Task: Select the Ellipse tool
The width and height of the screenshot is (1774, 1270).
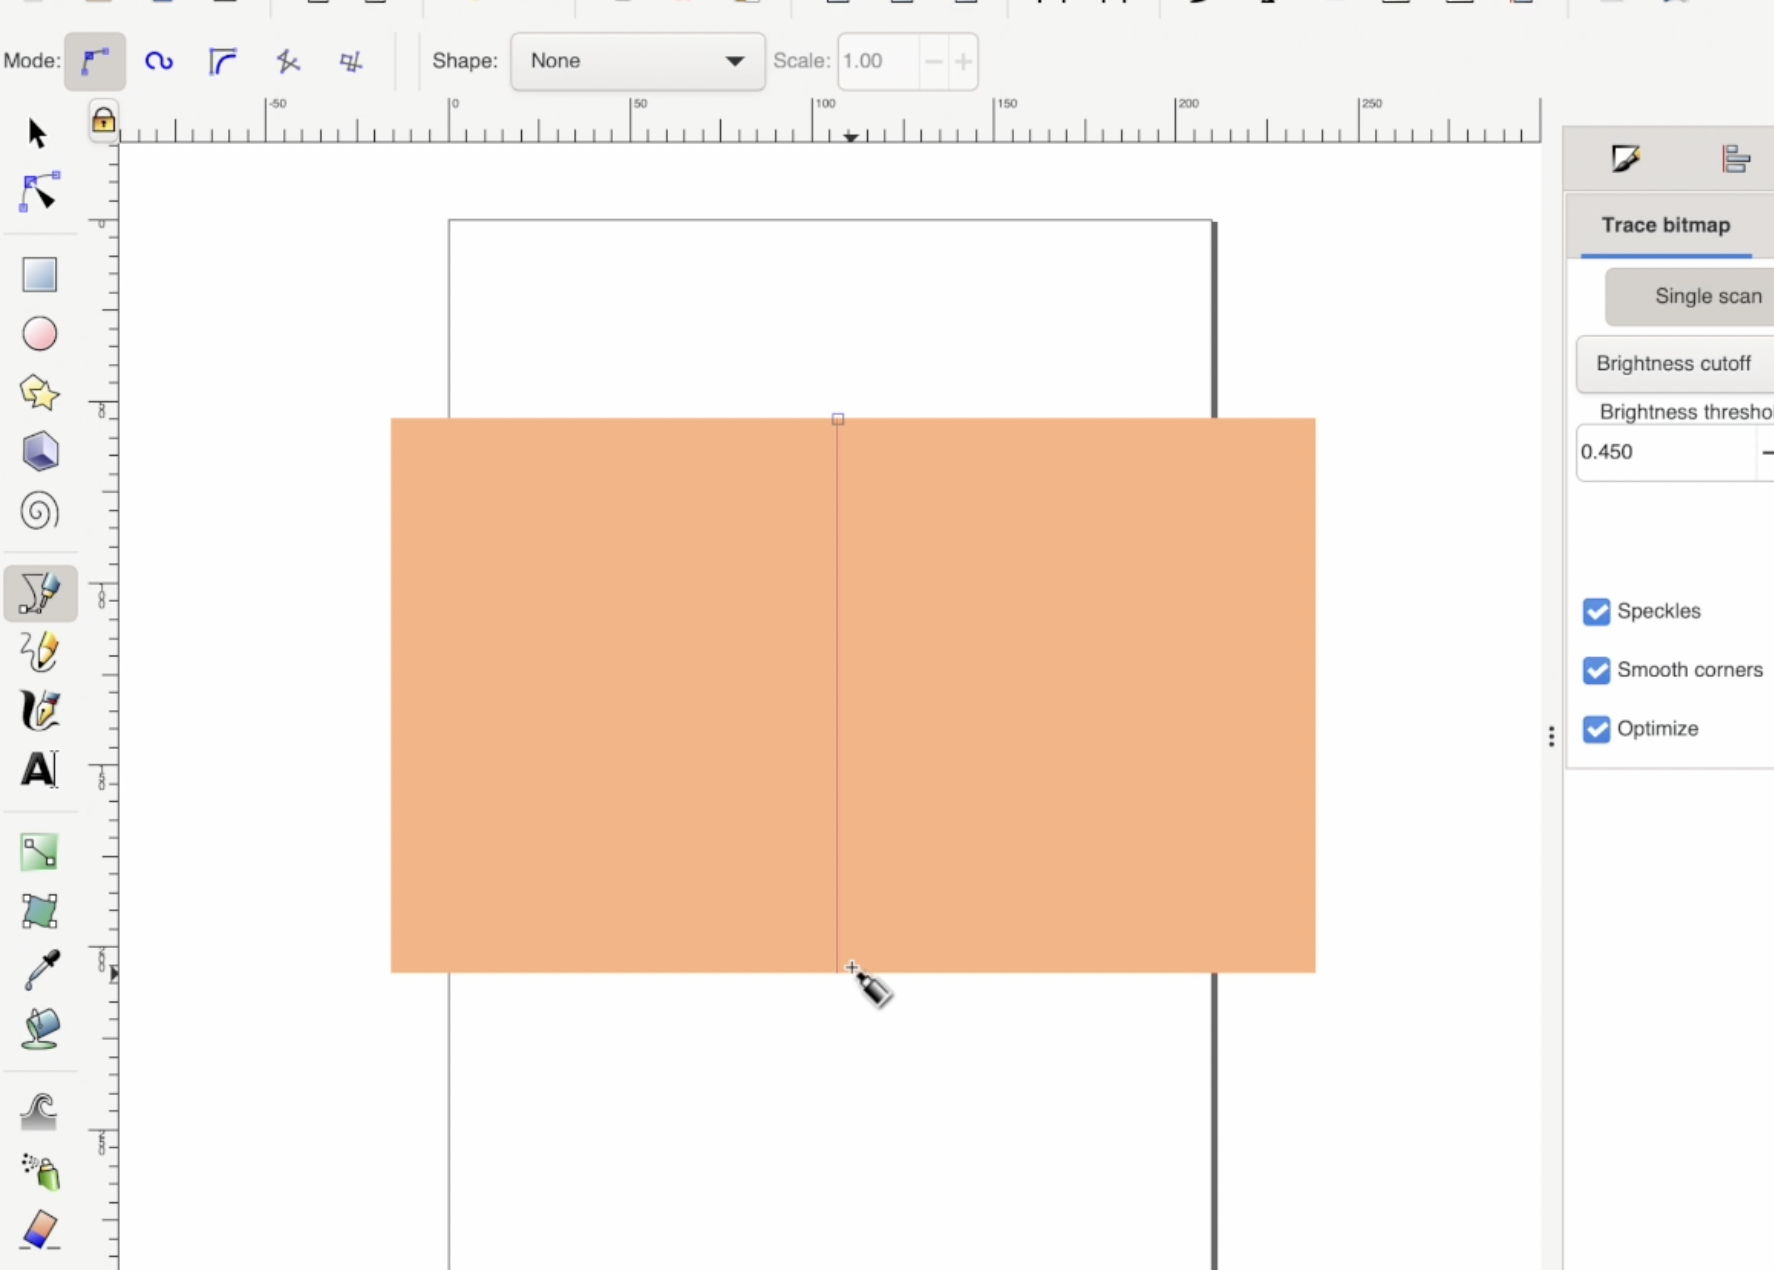Action: coord(38,333)
